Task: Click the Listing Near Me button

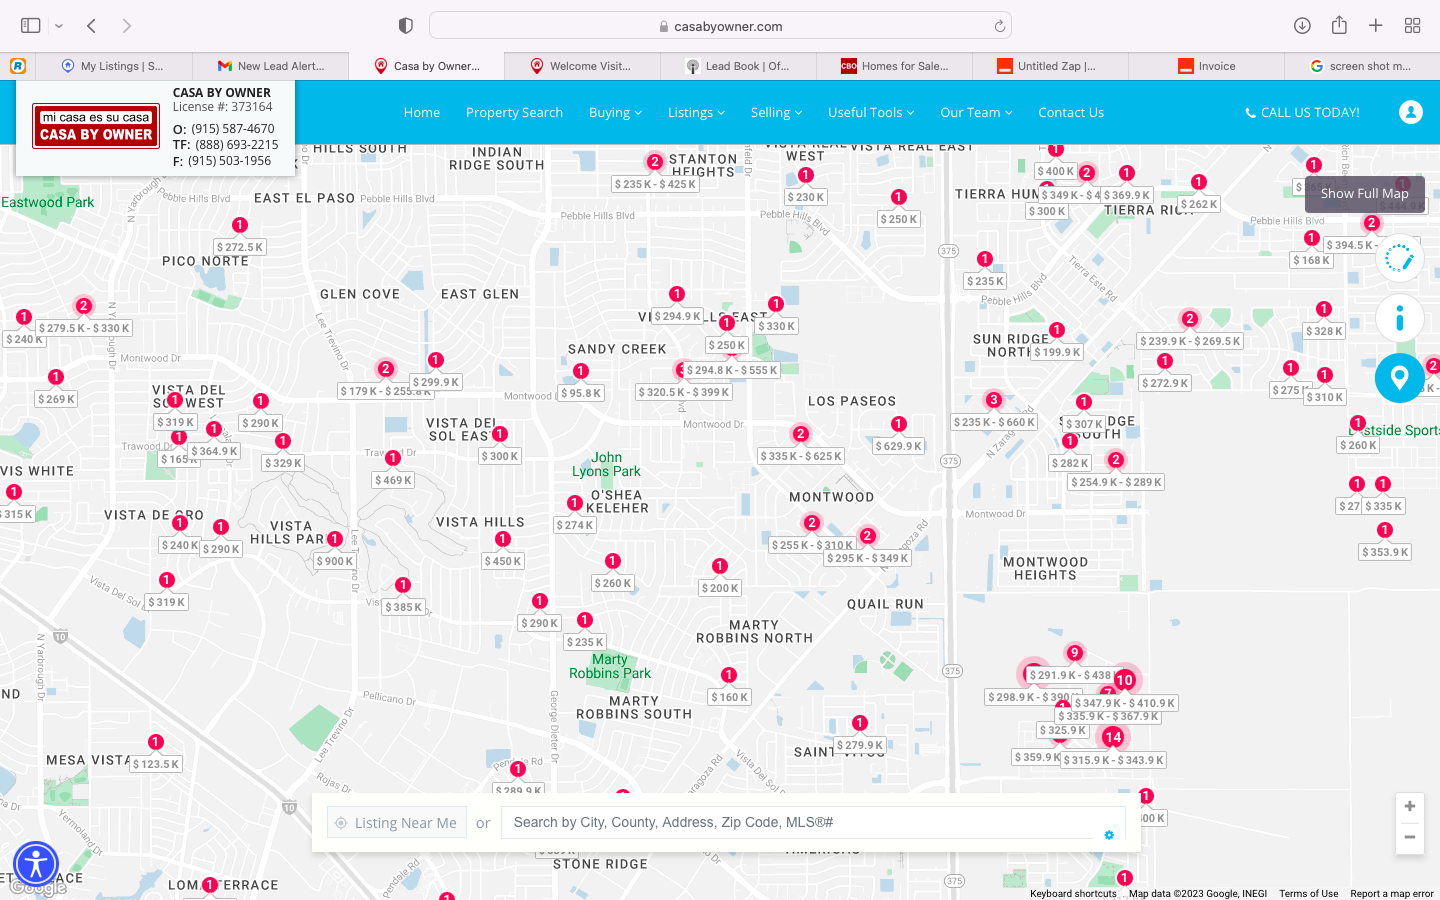Action: 397,823
